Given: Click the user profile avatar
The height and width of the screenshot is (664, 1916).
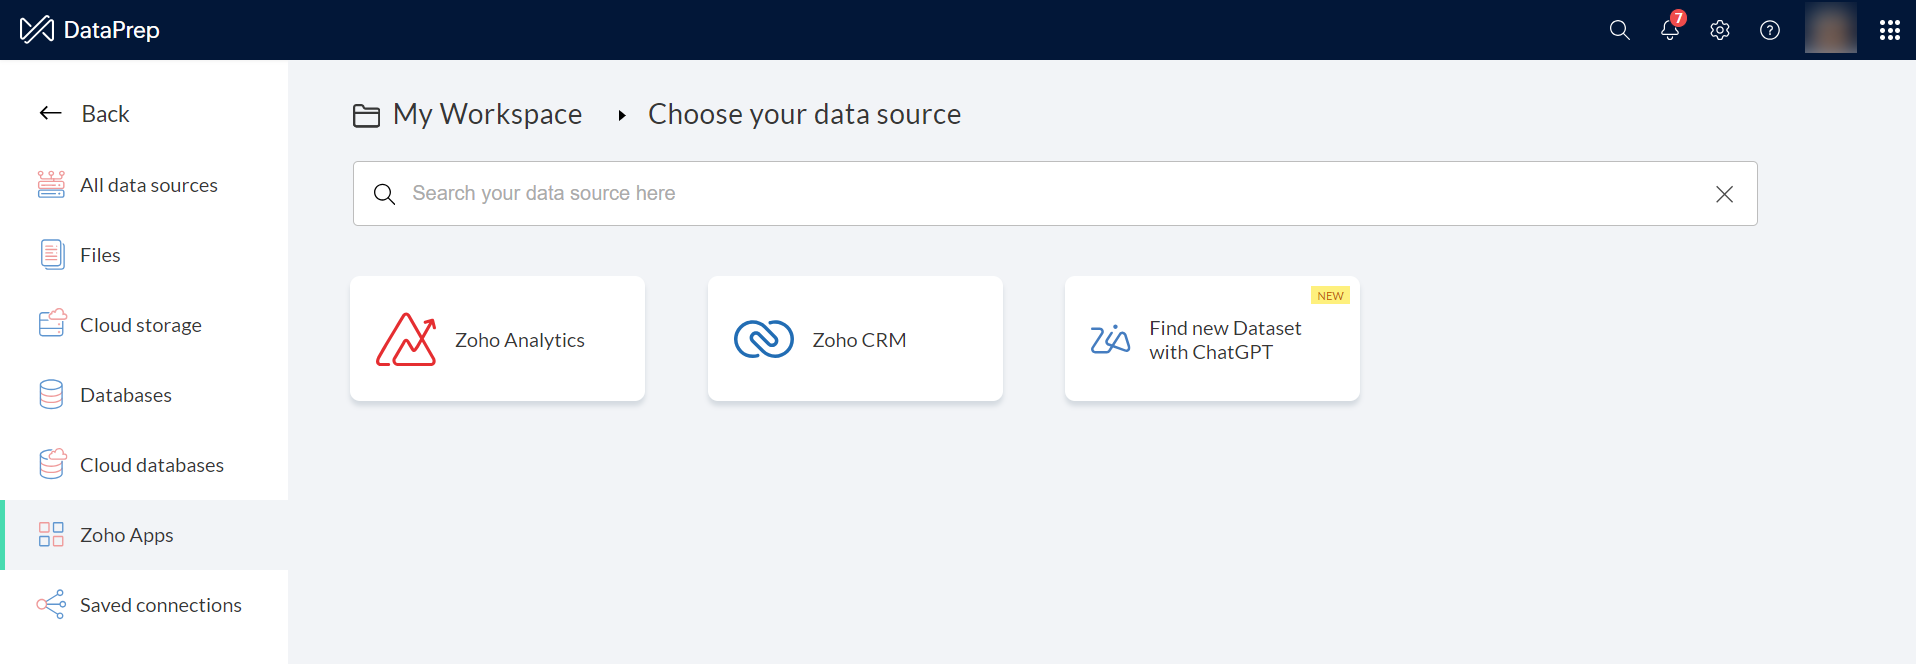Looking at the screenshot, I should 1830,28.
